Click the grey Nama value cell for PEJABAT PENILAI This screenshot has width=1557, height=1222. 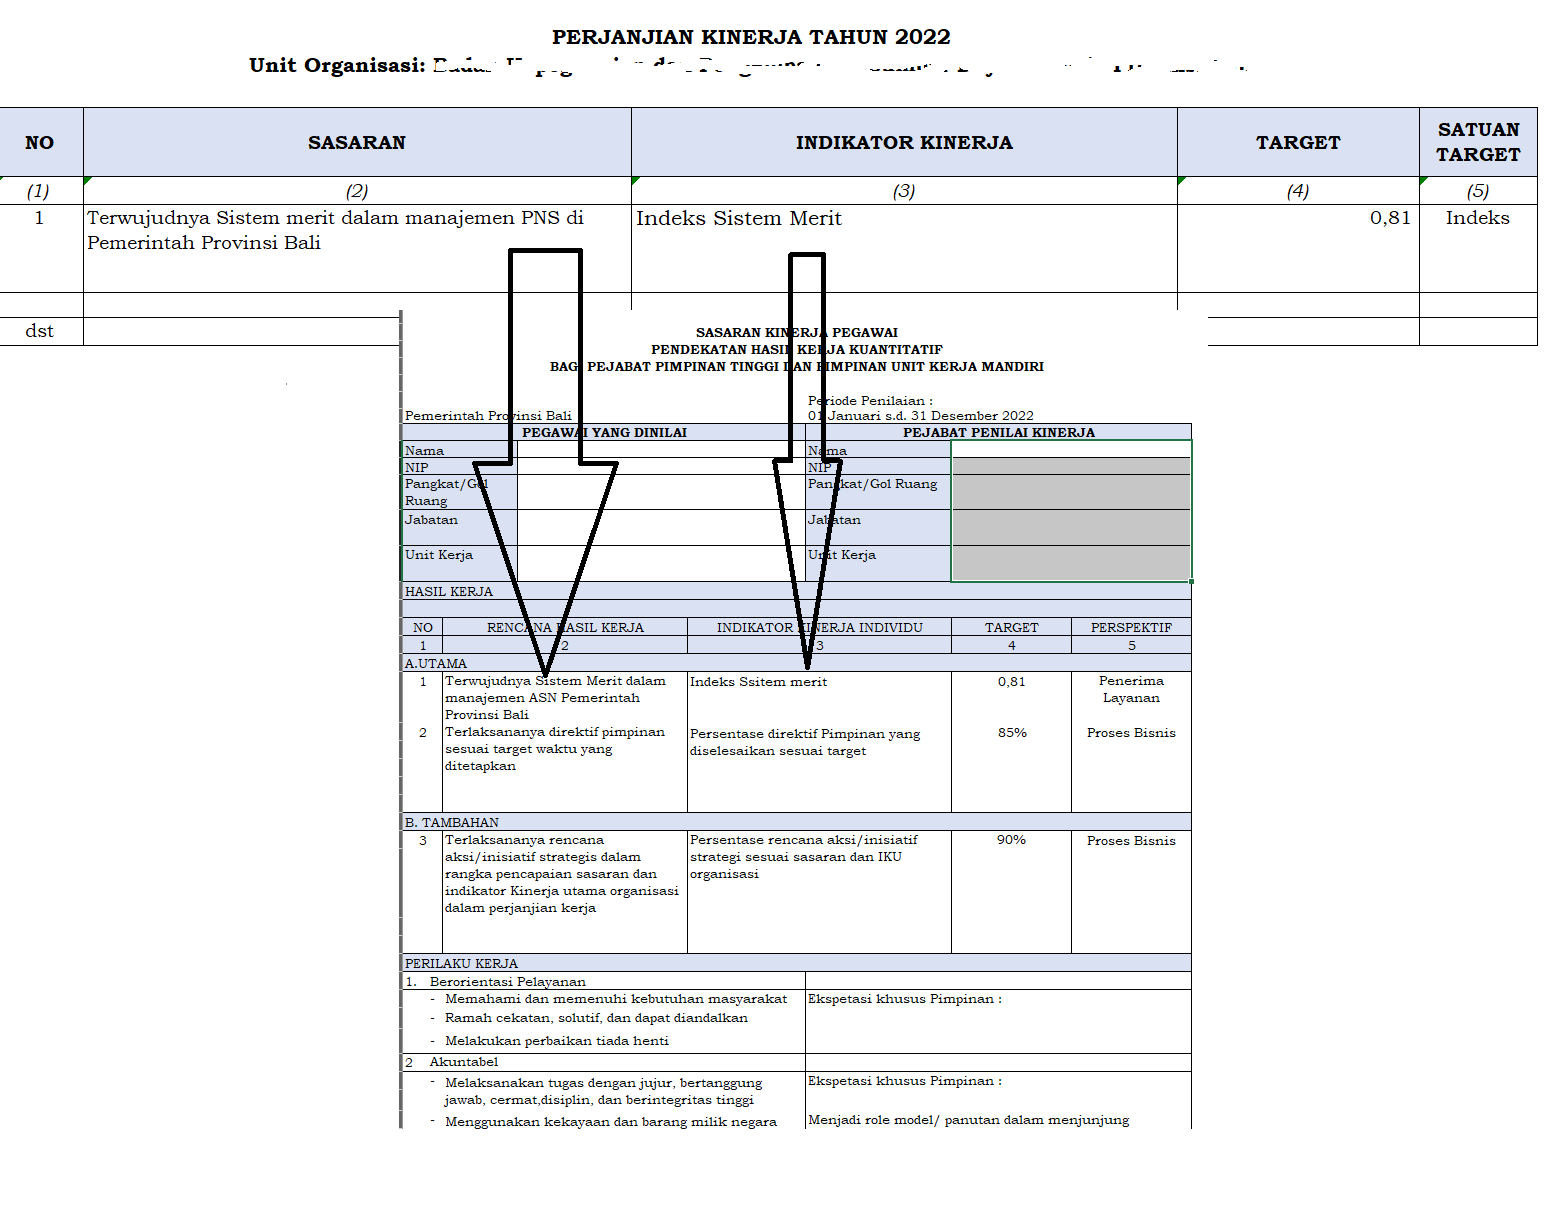pos(1071,449)
